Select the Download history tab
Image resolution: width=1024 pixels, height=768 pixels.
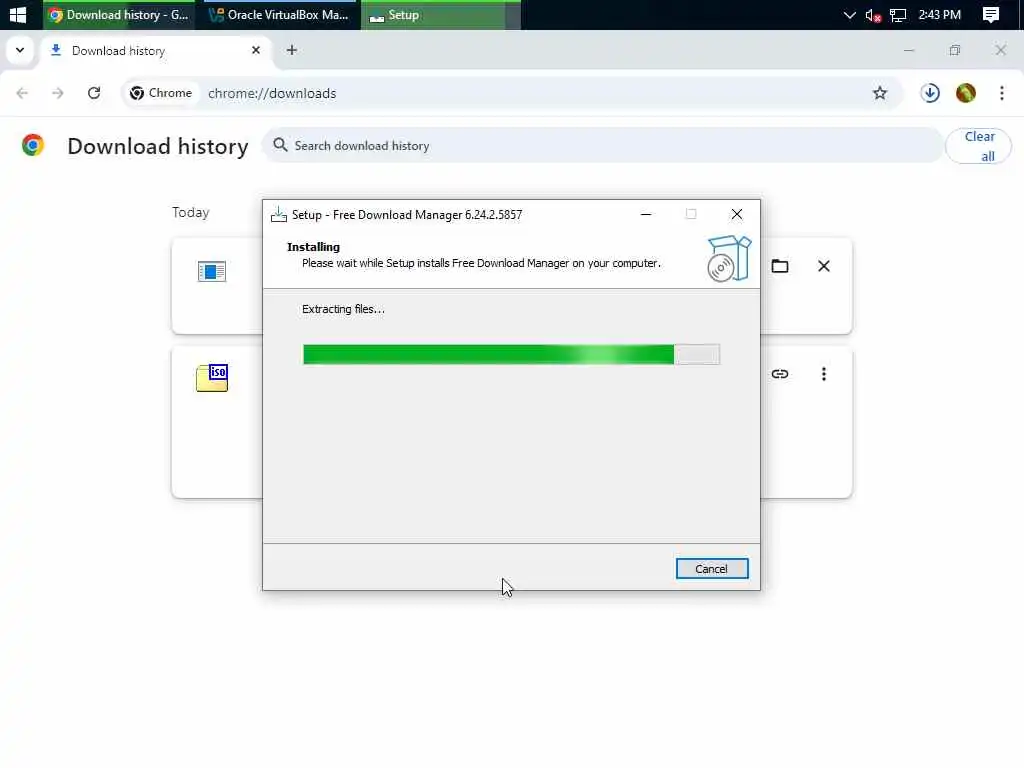click(157, 51)
